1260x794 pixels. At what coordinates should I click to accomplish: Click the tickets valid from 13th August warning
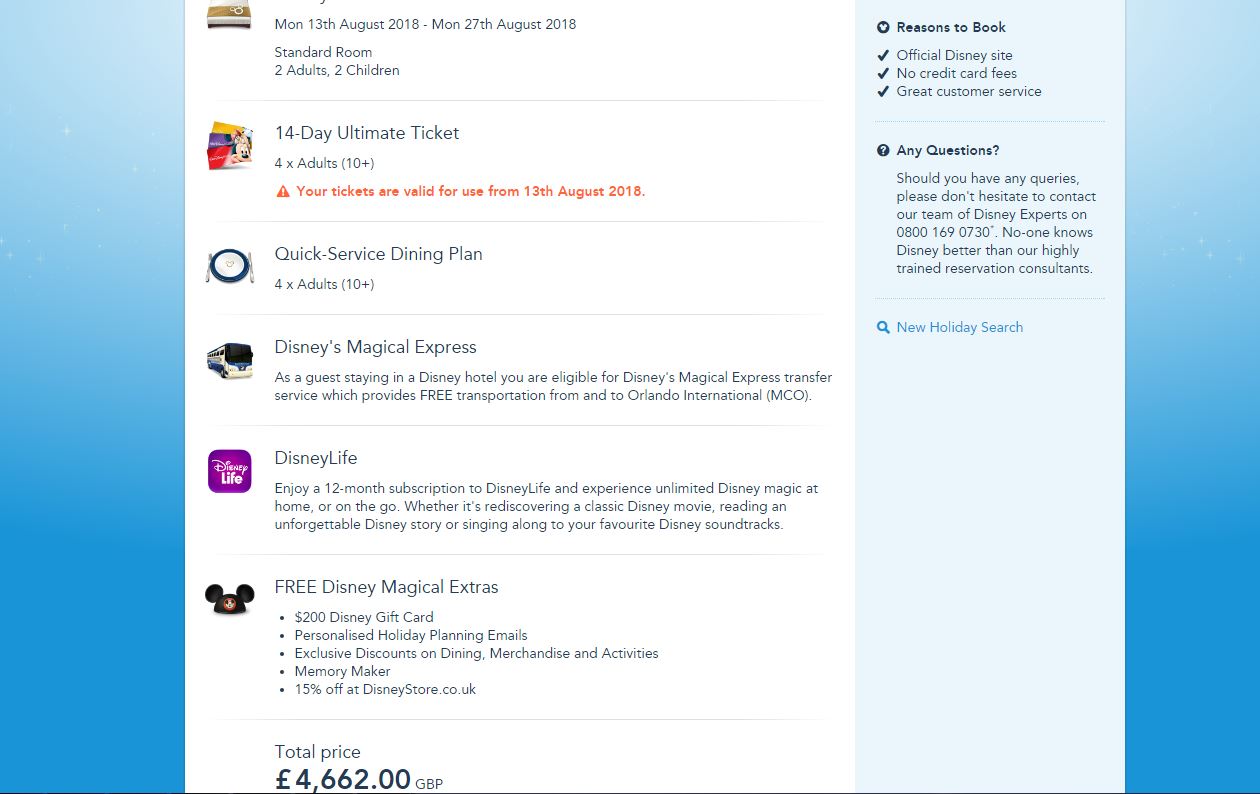[x=470, y=191]
